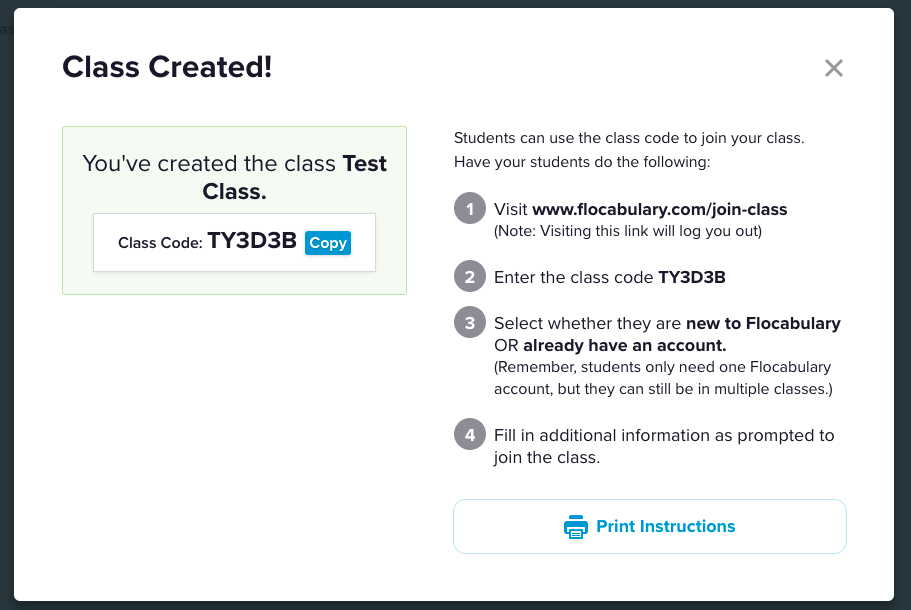
Task: Click the "Students can use the class code" line
Action: point(628,137)
